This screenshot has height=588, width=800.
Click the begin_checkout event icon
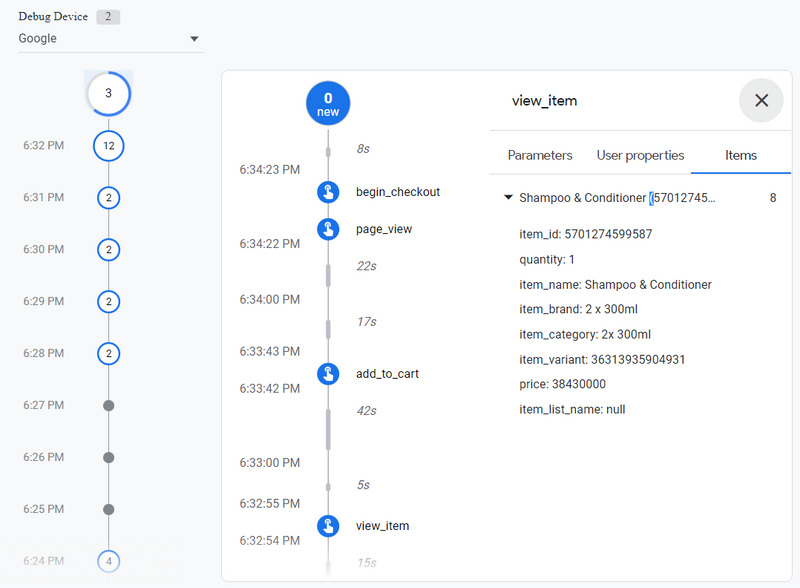[x=328, y=192]
